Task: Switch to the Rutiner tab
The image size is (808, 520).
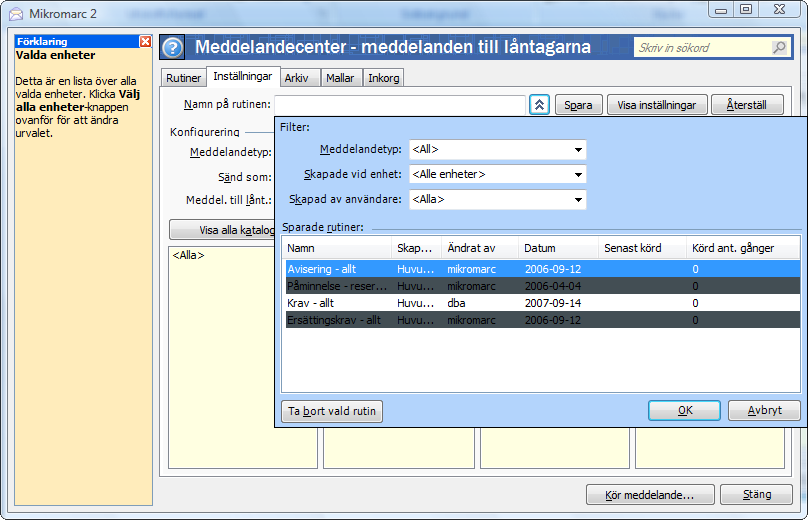Action: point(183,78)
